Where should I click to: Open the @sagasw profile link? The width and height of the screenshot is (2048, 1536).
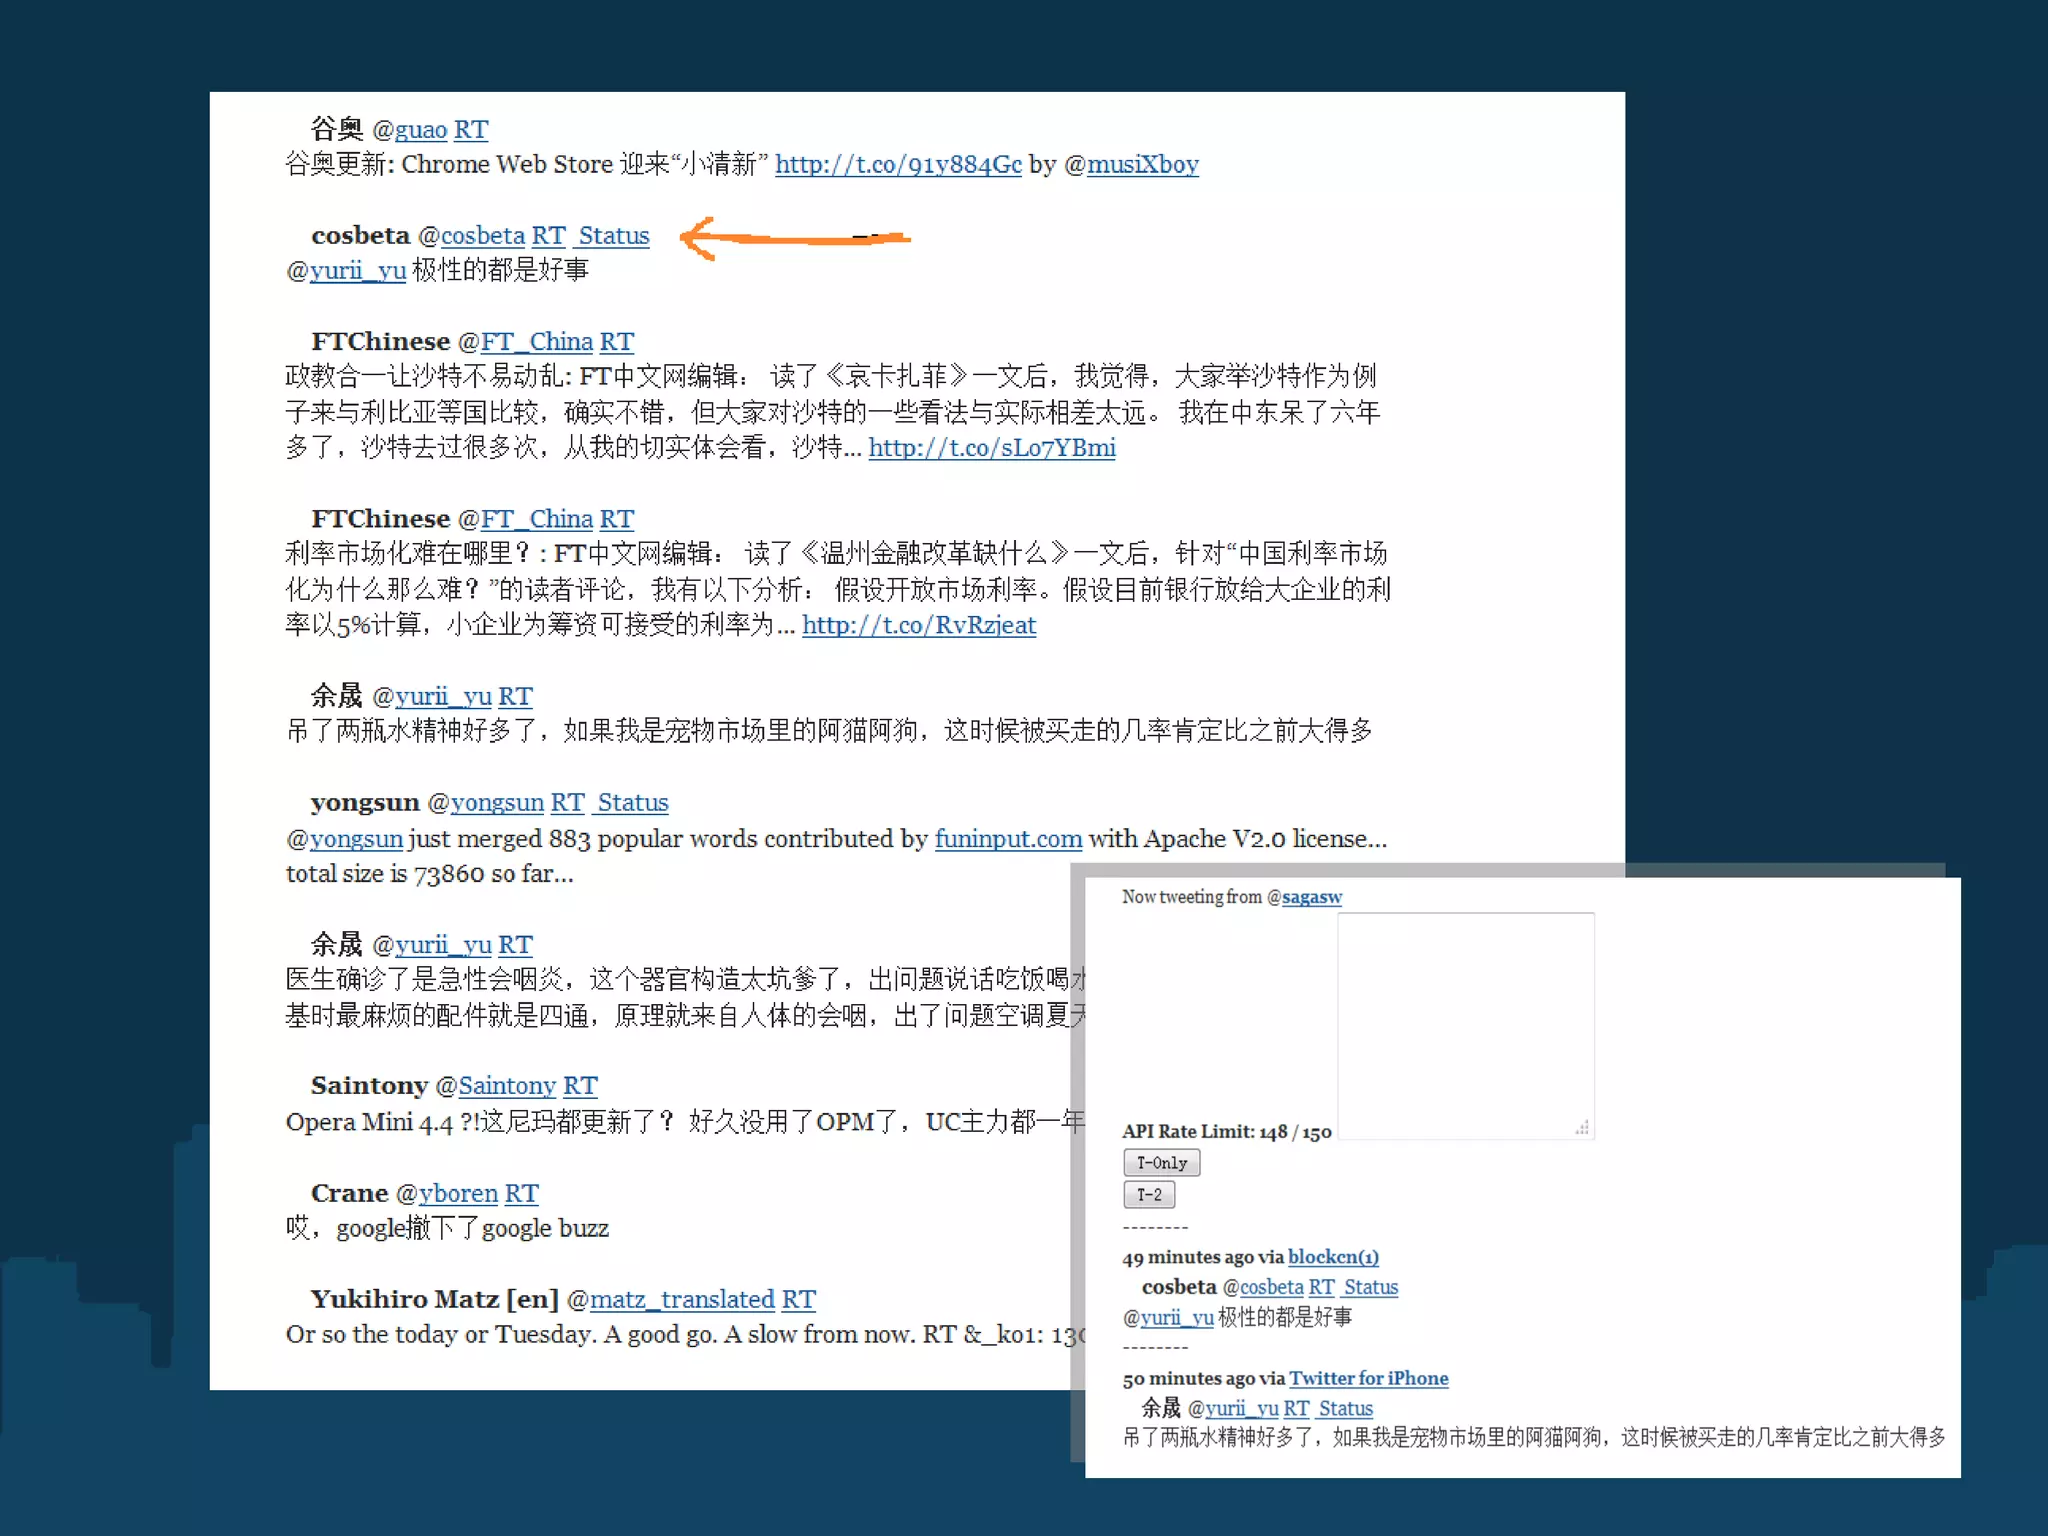pyautogui.click(x=1311, y=897)
